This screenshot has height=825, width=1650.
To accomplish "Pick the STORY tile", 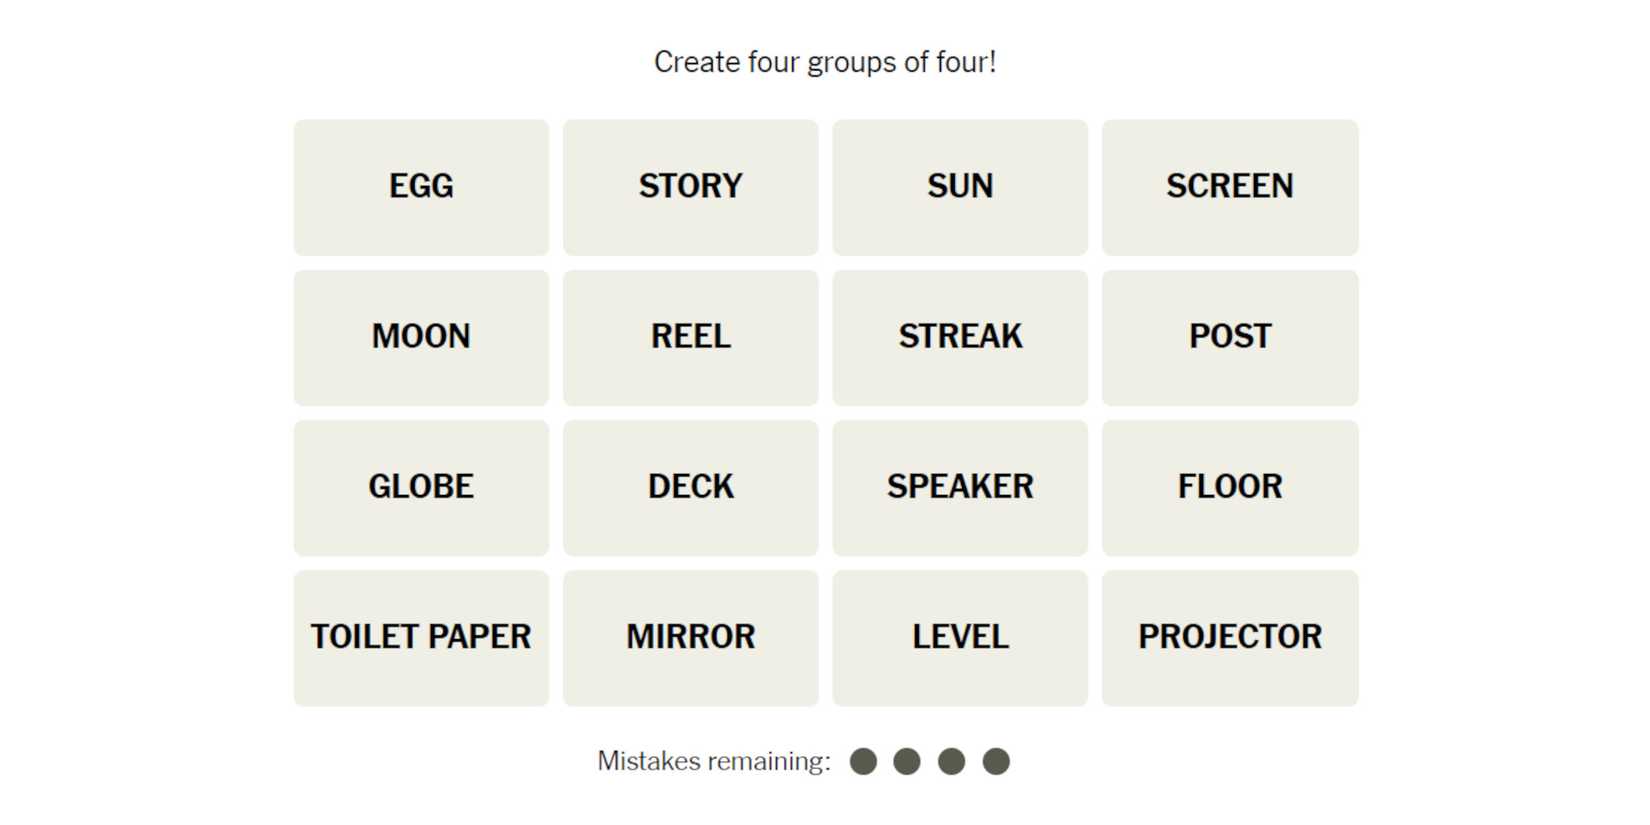I will pos(690,187).
